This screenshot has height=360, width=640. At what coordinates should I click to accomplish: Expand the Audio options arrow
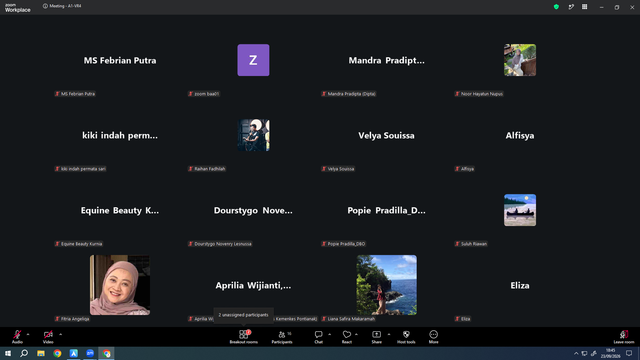coord(28,334)
